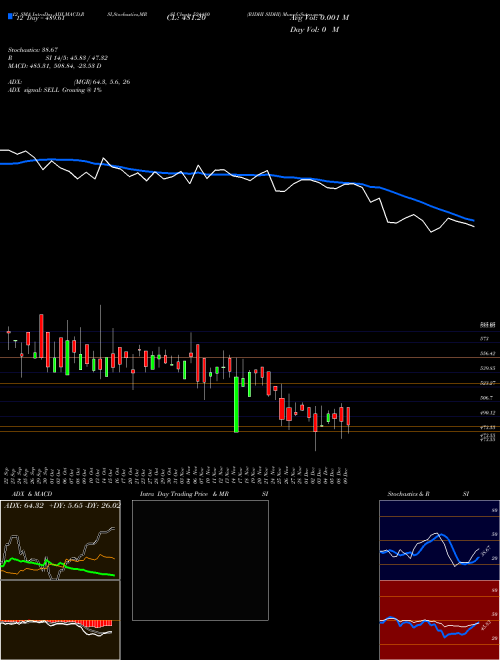Screen dimensions: 500x660
Task: Click the empty Intra Day Trading Price chart box
Action: (200, 560)
